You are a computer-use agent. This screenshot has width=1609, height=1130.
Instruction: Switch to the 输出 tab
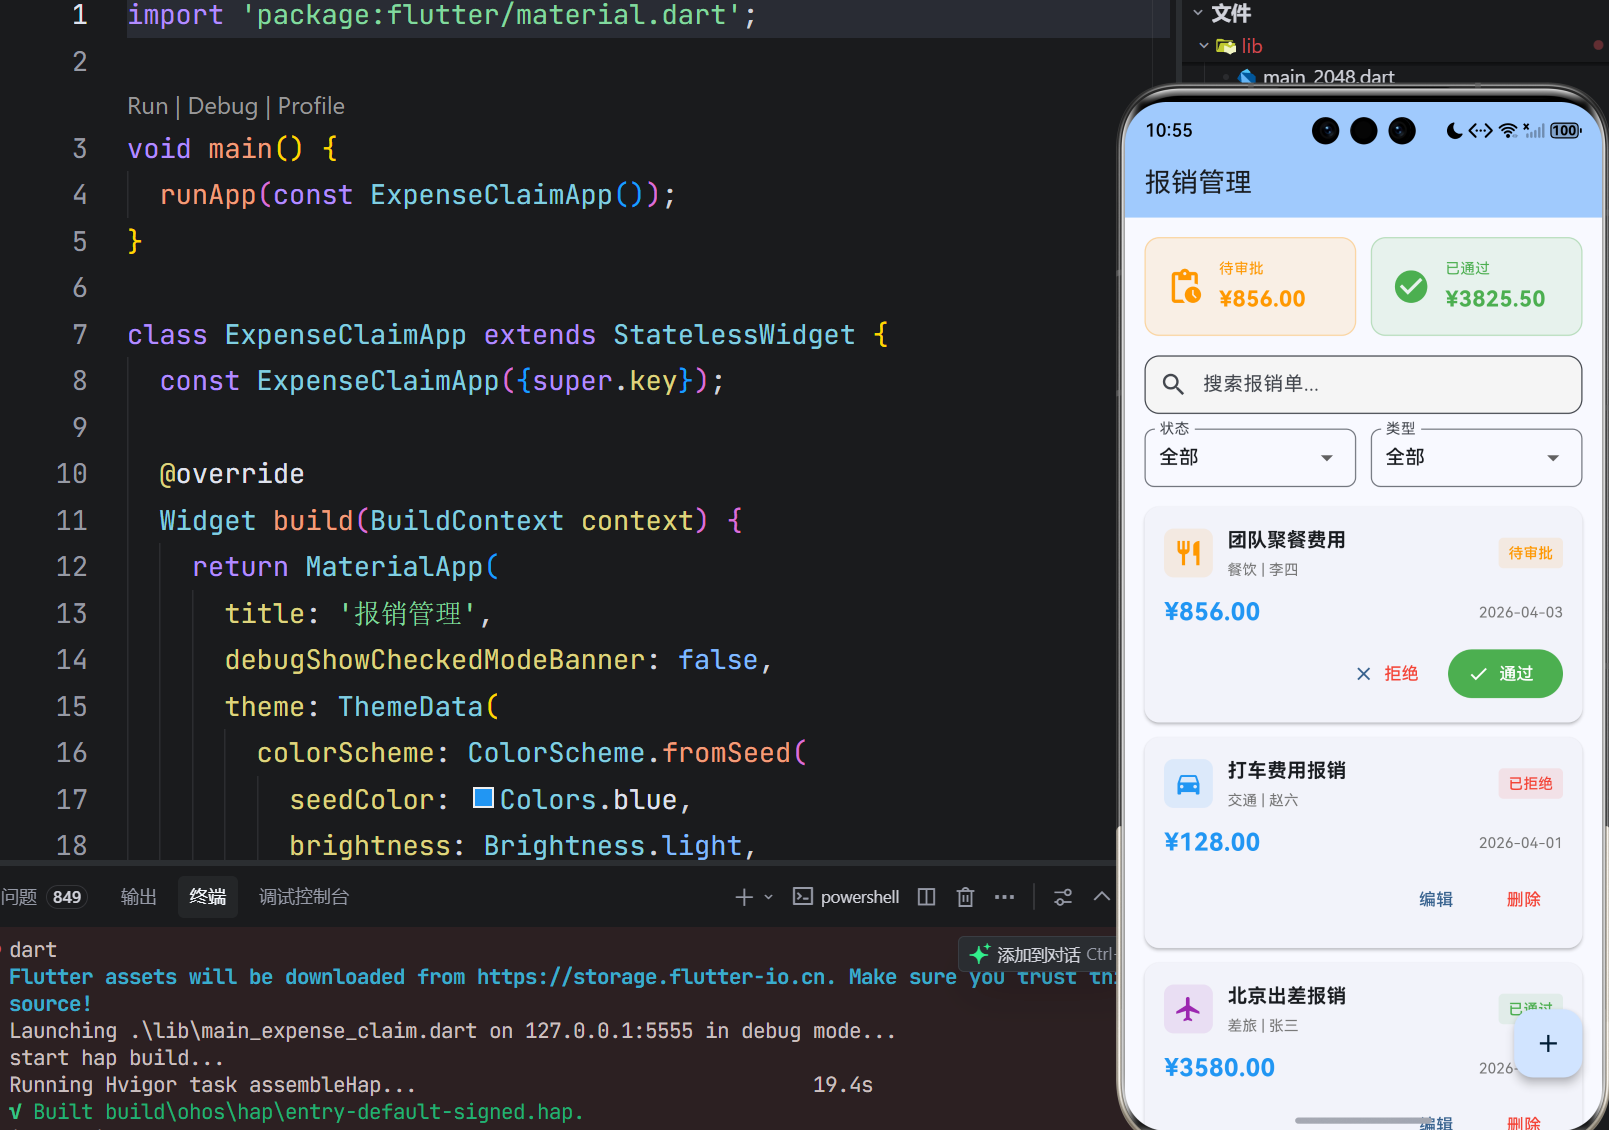pos(139,897)
